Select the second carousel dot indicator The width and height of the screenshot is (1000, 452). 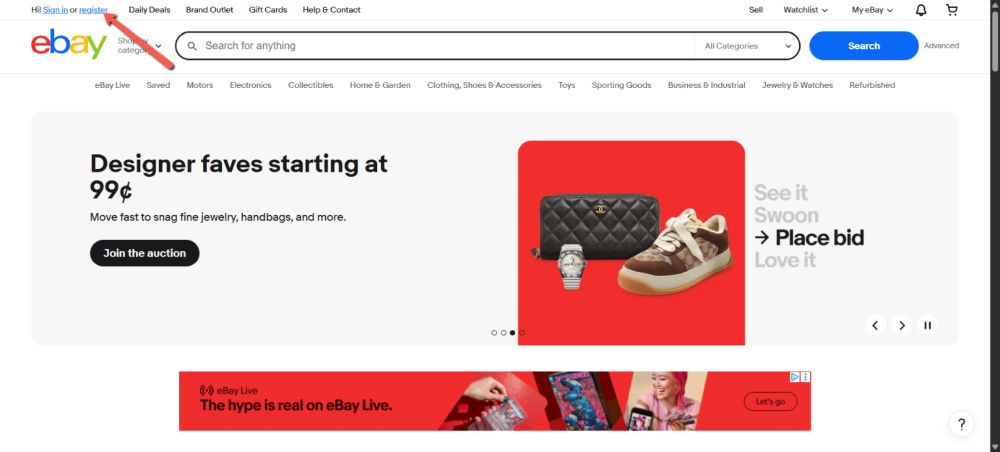click(x=503, y=333)
